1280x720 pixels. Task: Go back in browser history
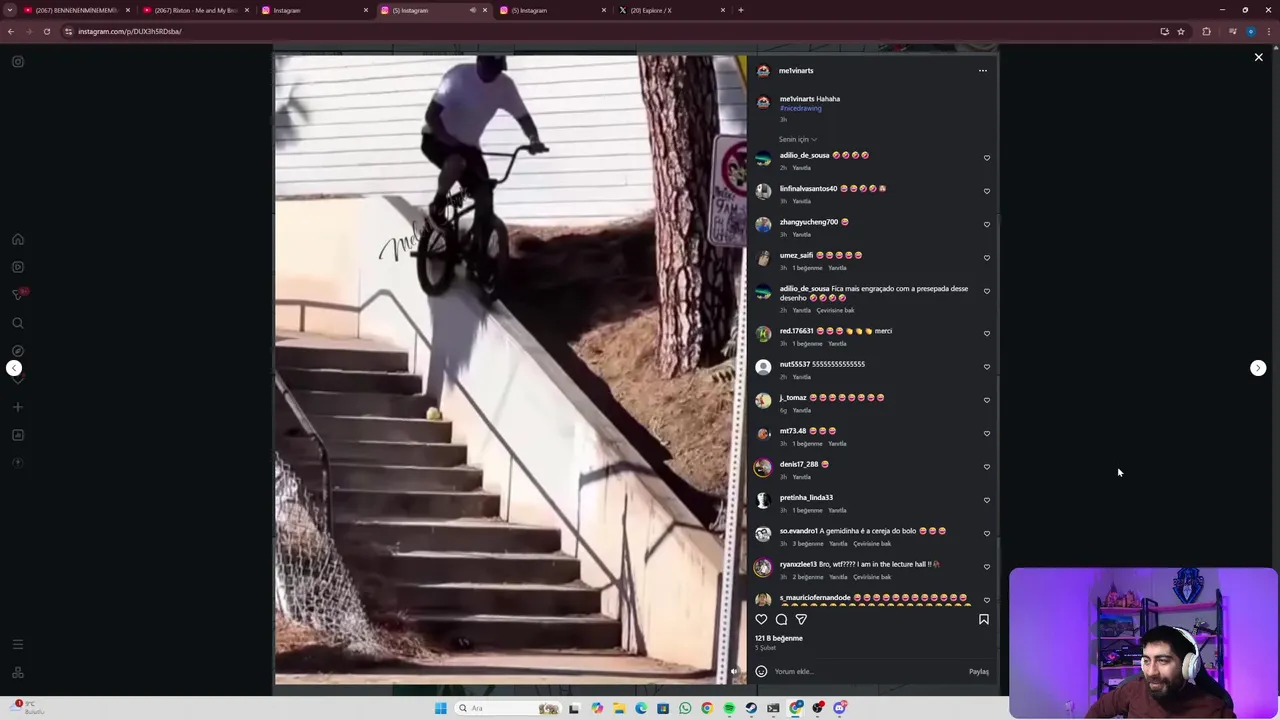pos(10,31)
